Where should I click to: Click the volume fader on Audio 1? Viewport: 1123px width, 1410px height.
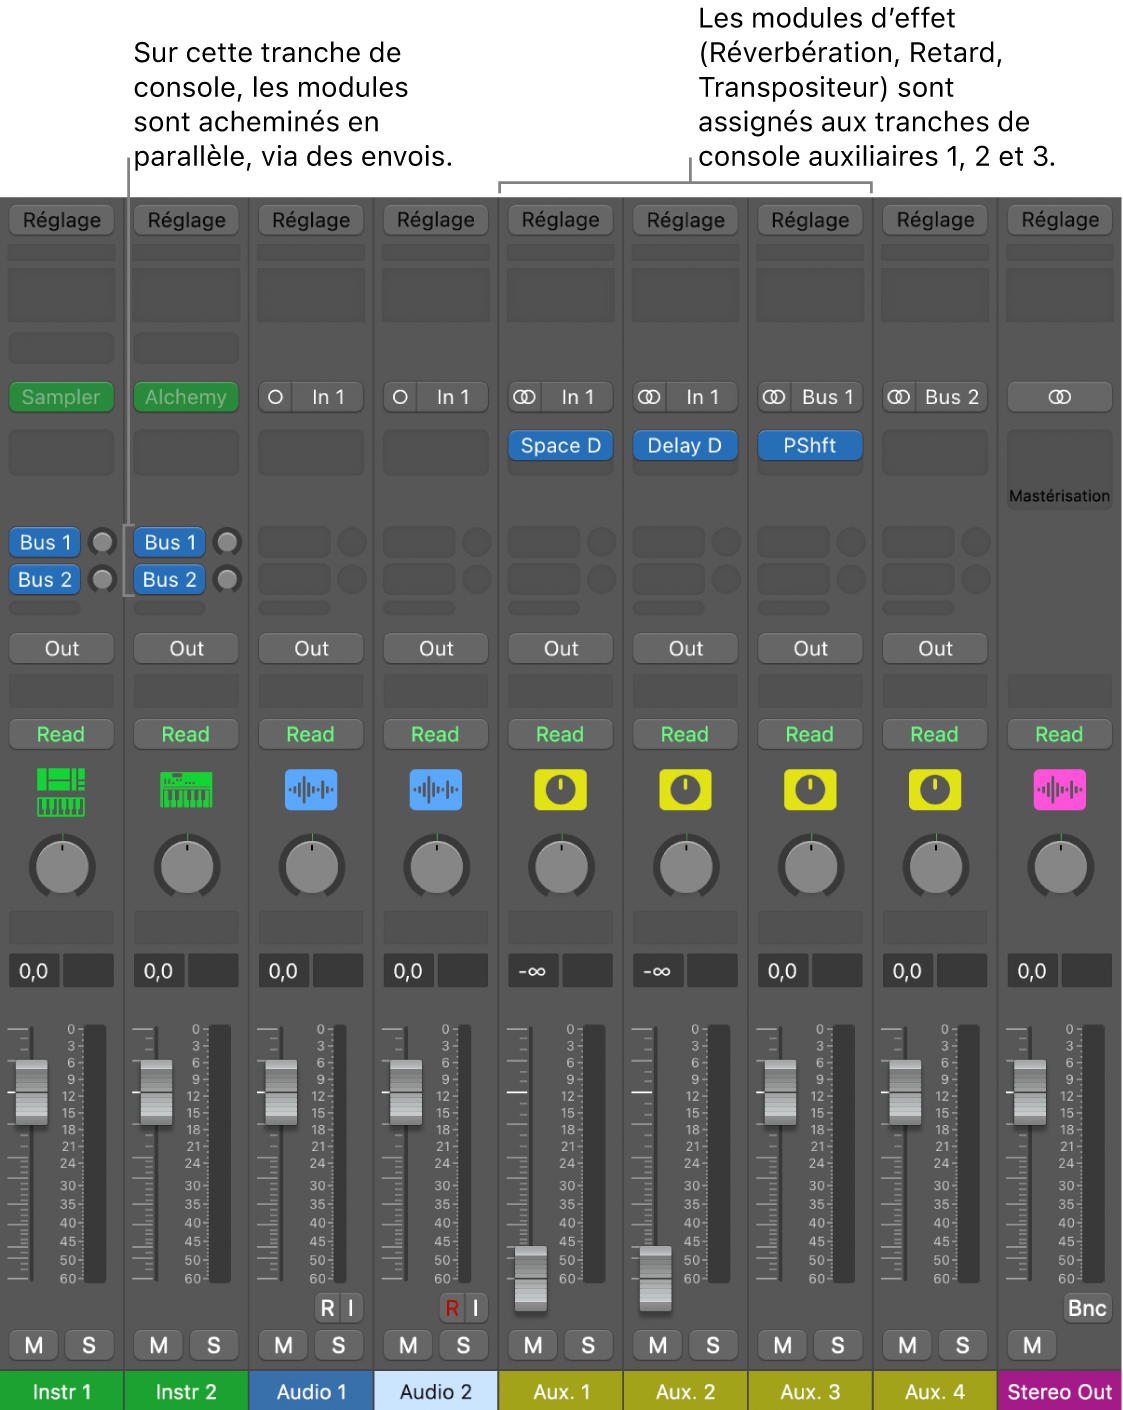click(x=283, y=1090)
